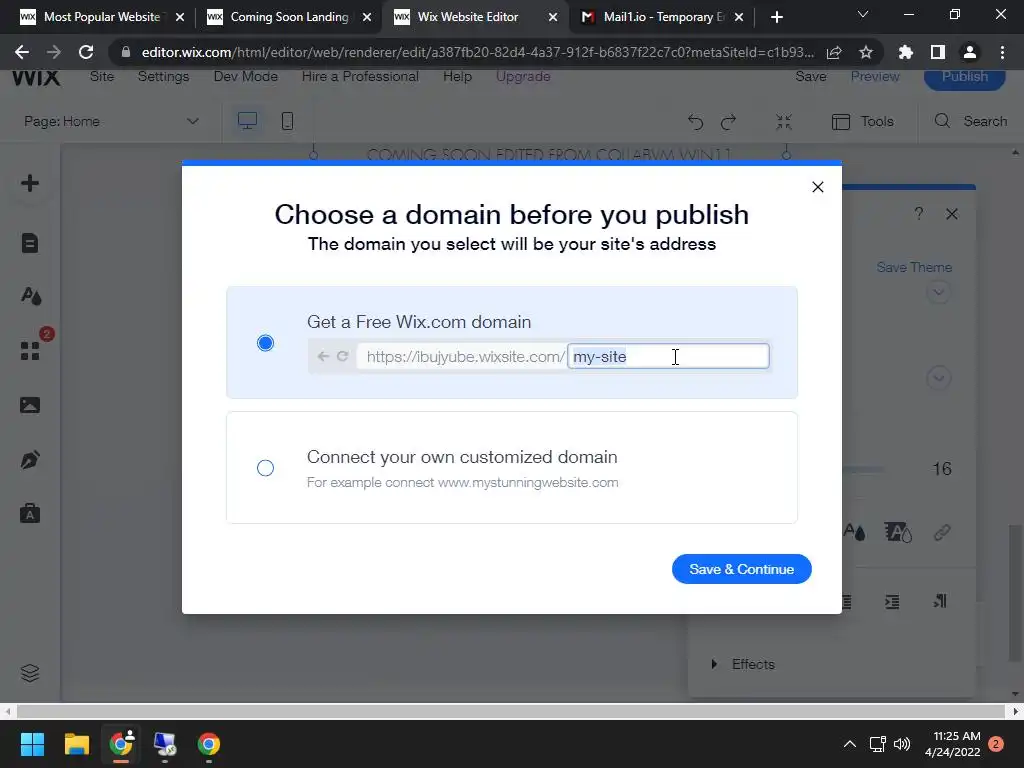Open the Site menu

[x=102, y=77]
